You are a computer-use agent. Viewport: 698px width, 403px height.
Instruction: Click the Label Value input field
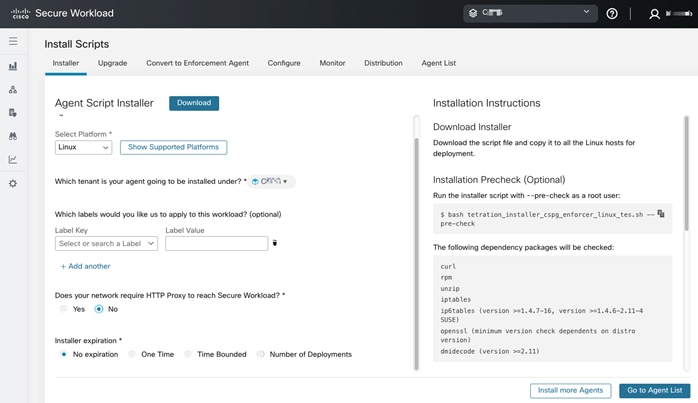[x=216, y=244]
